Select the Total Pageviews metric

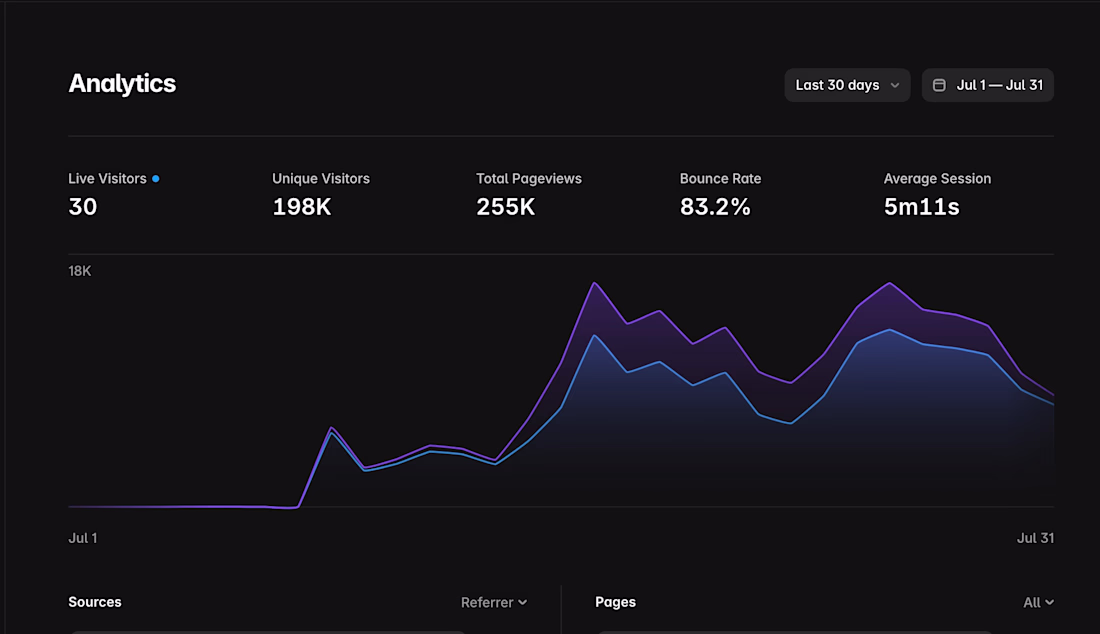(x=529, y=194)
